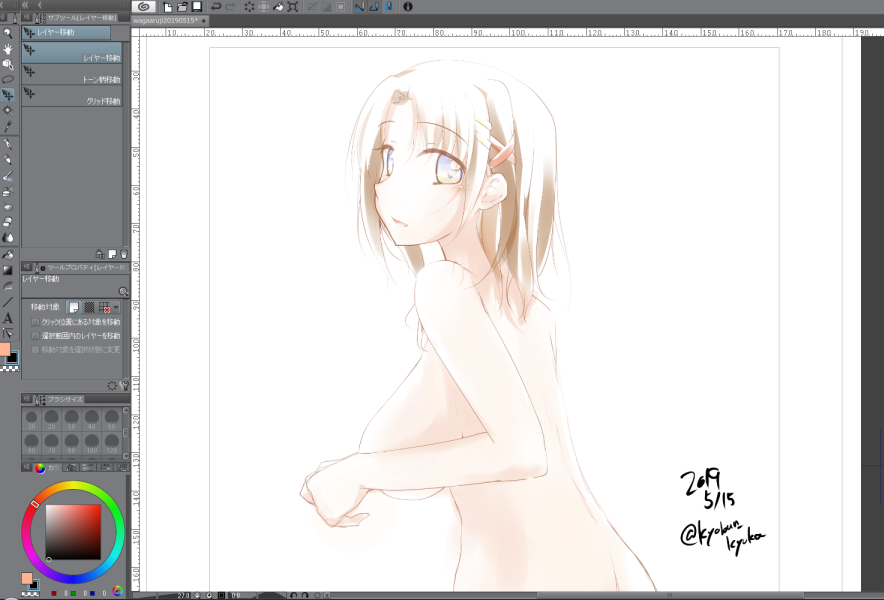The image size is (884, 600).
Task: Delete sub tool with trash icon
Action: point(124,254)
